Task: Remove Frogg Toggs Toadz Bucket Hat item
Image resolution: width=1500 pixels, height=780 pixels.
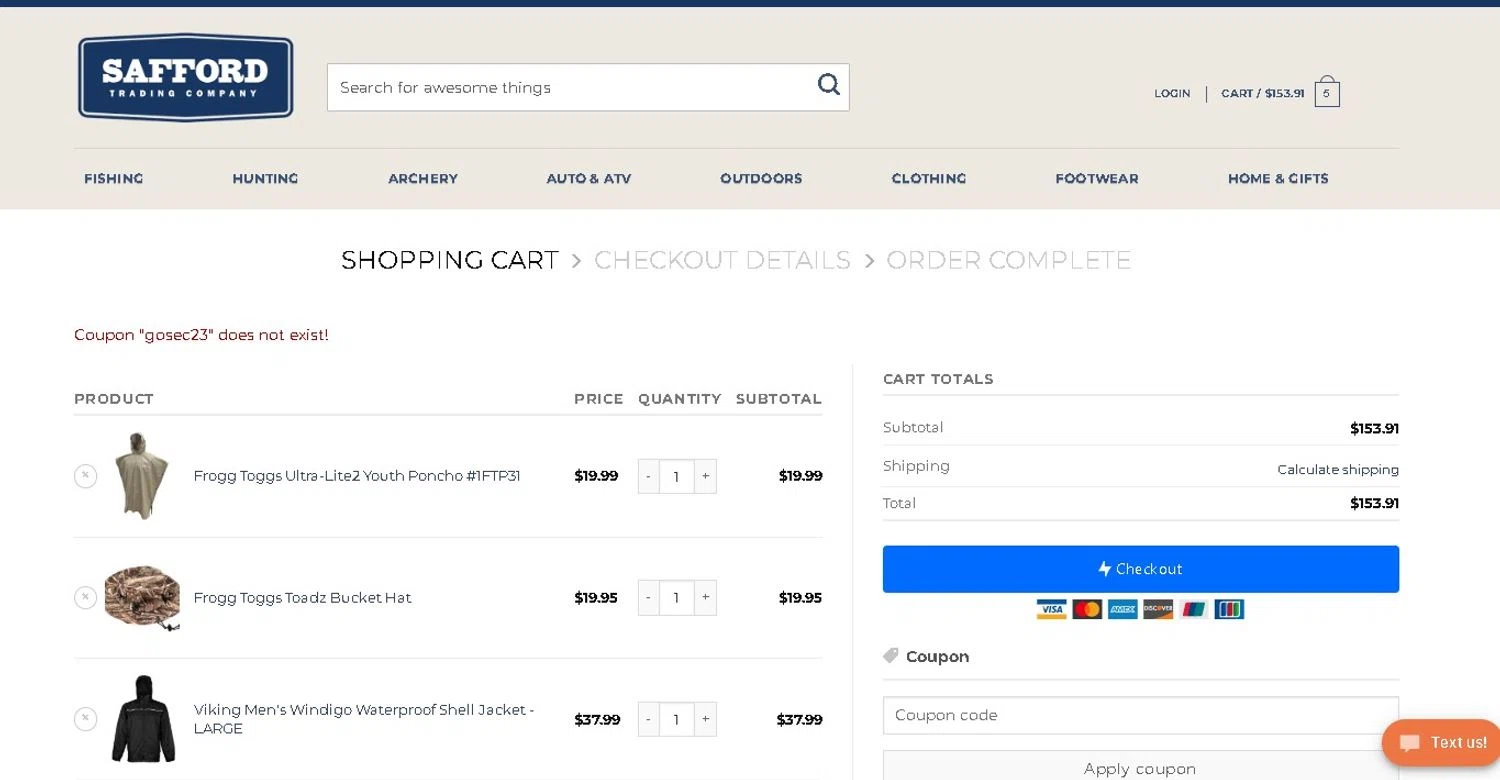Action: (x=85, y=598)
